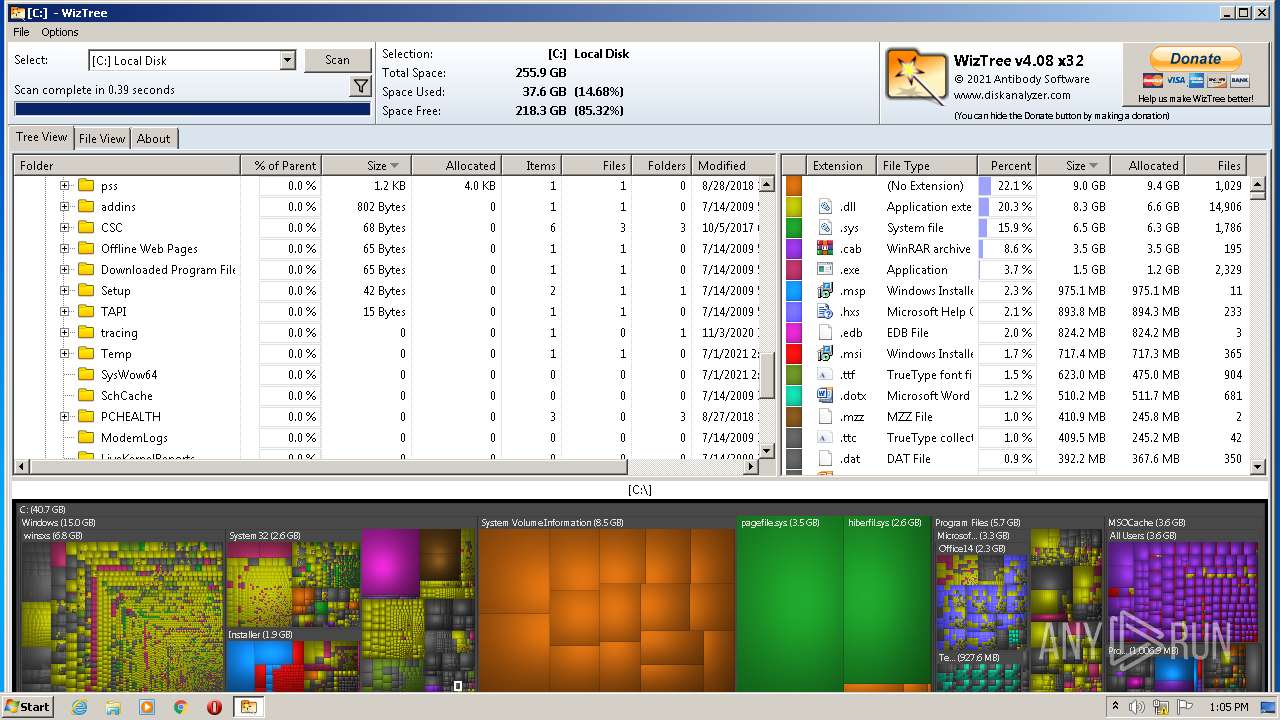Open Windows Explorer from taskbar
The image size is (1280, 720).
click(113, 707)
